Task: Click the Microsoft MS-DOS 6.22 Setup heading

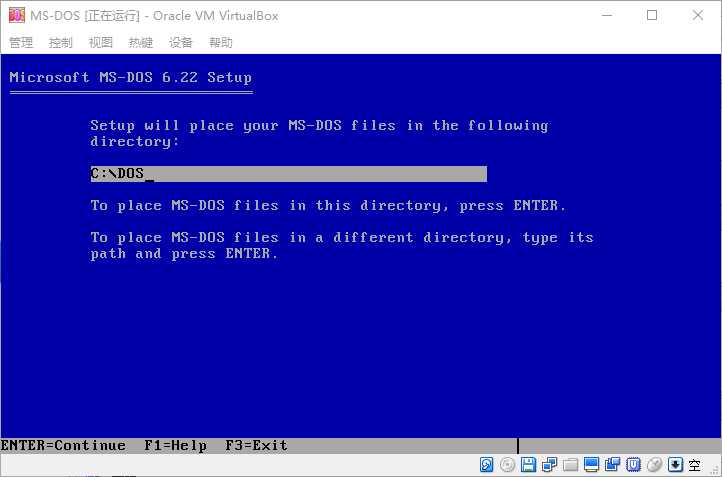Action: [131, 77]
